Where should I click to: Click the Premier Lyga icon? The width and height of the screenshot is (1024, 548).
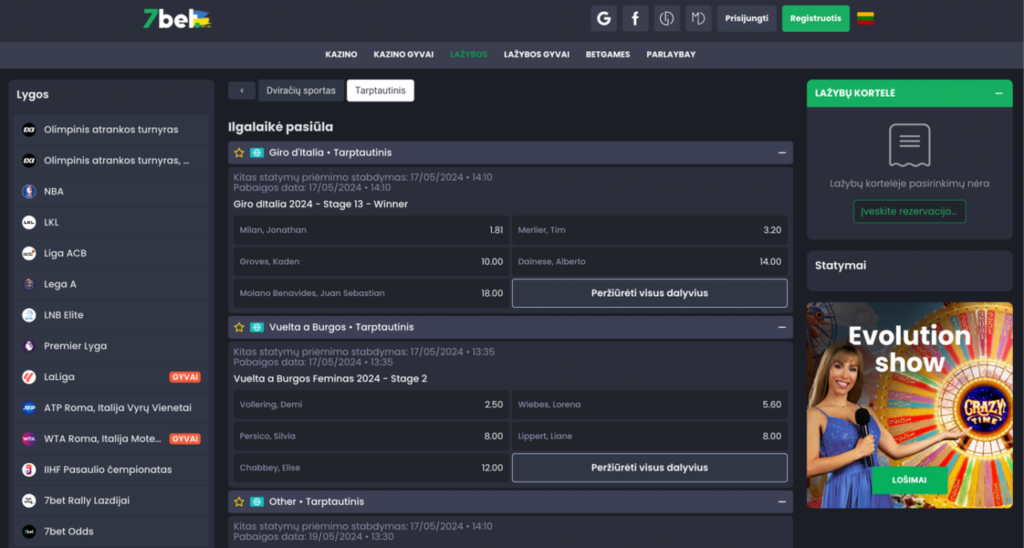click(x=29, y=346)
